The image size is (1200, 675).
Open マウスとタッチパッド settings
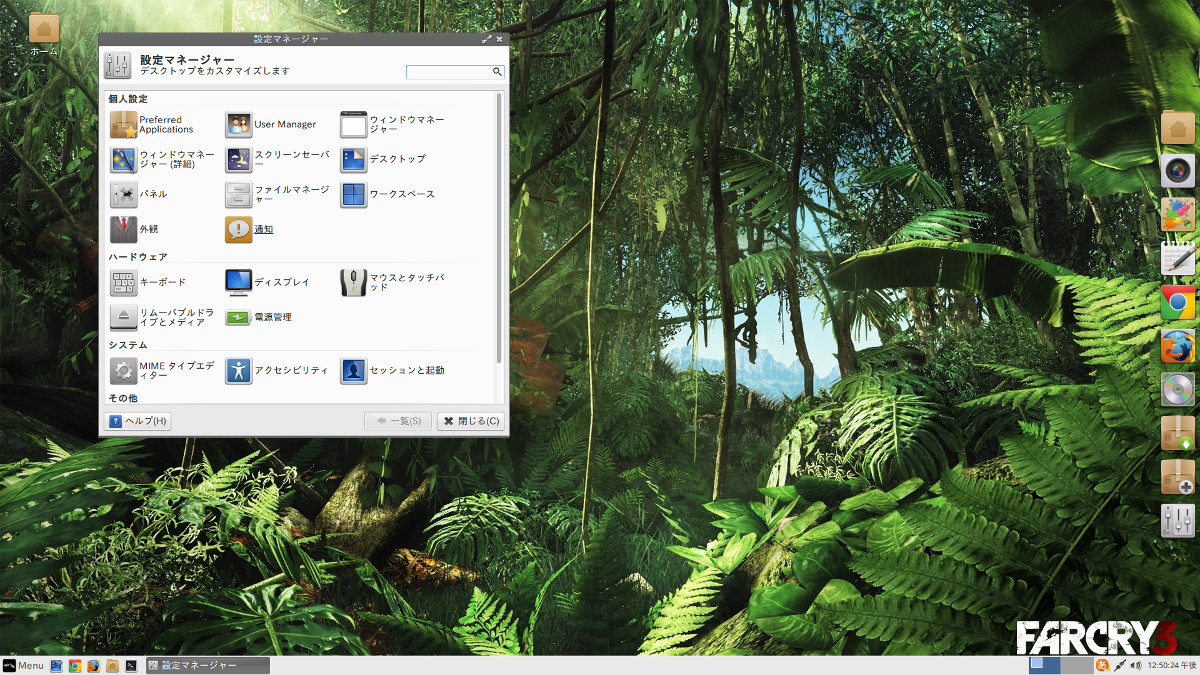click(393, 283)
